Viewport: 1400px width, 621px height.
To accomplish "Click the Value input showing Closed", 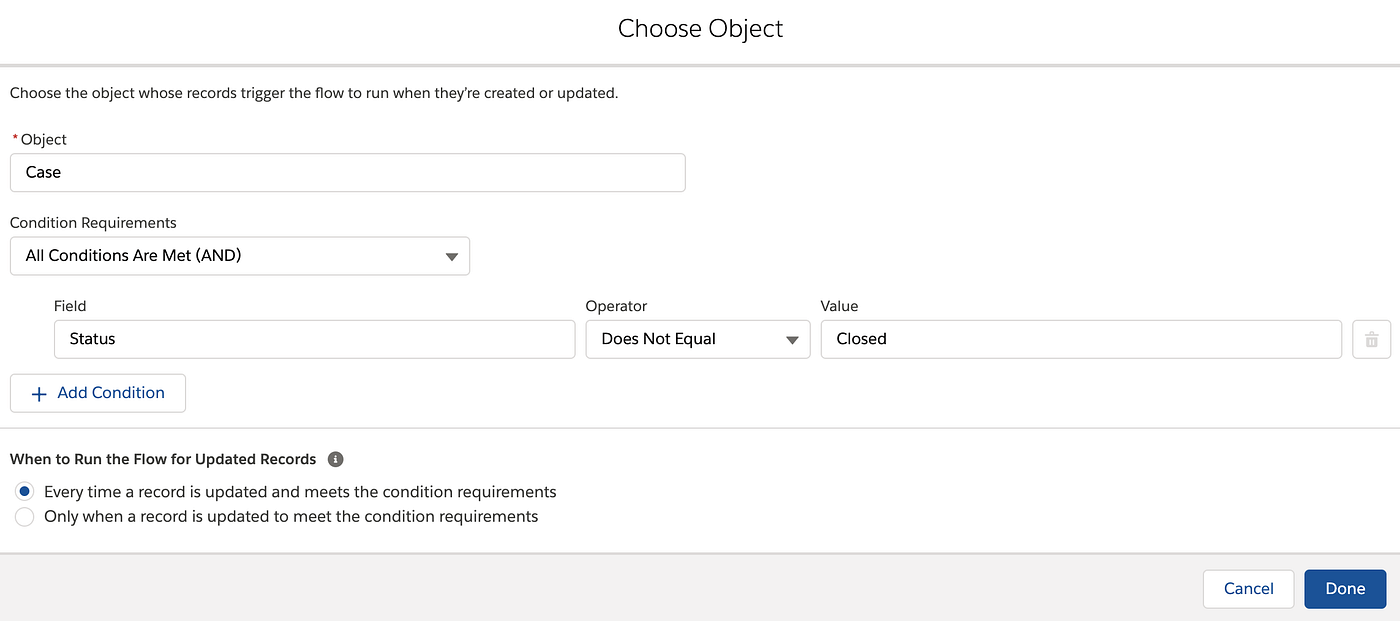I will click(x=1080, y=339).
